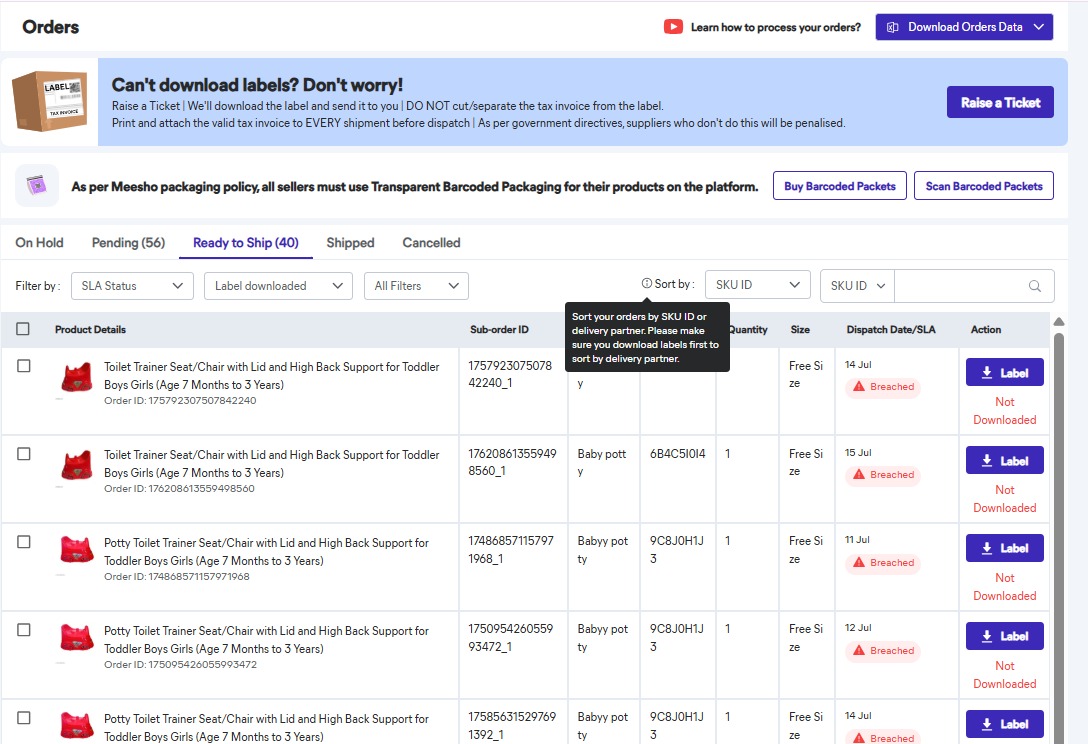Expand the Label downloaded filter dropdown

(x=278, y=286)
